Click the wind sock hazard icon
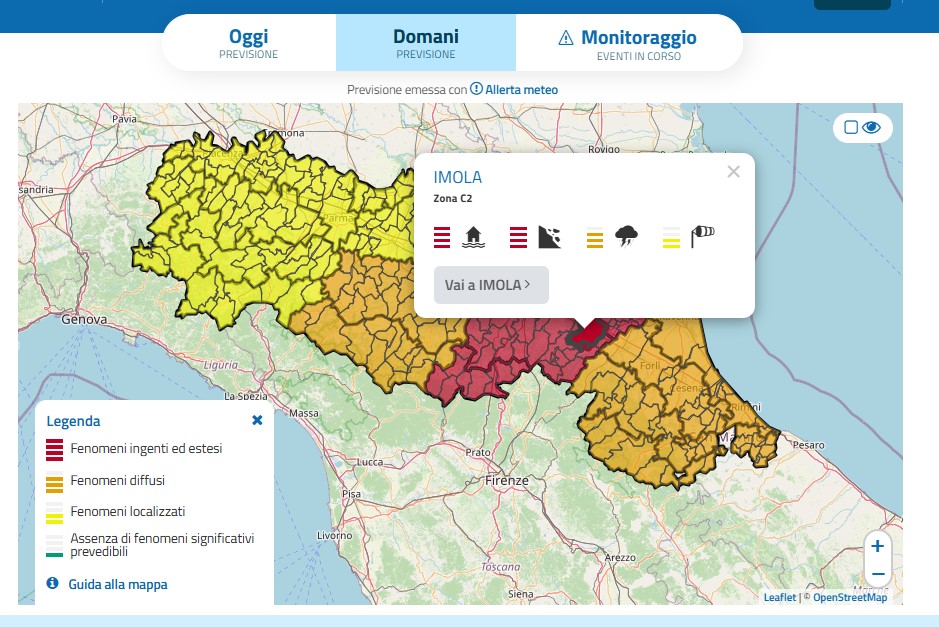 click(x=702, y=236)
